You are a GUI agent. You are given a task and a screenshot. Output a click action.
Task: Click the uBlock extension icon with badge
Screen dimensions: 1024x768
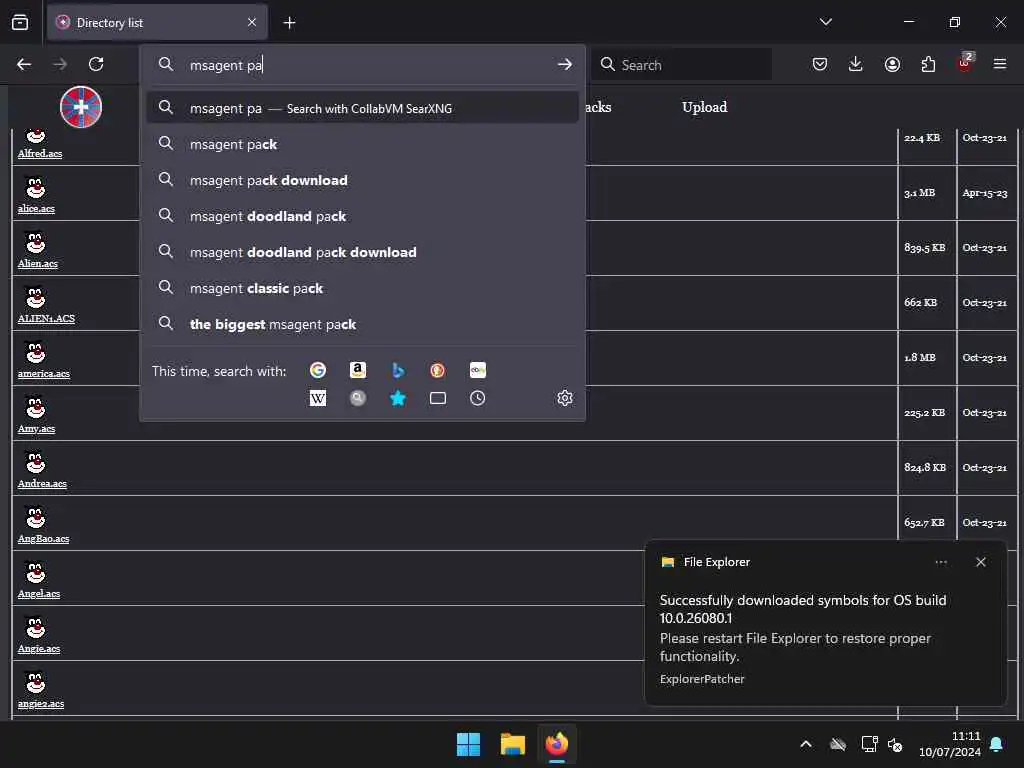click(x=965, y=63)
